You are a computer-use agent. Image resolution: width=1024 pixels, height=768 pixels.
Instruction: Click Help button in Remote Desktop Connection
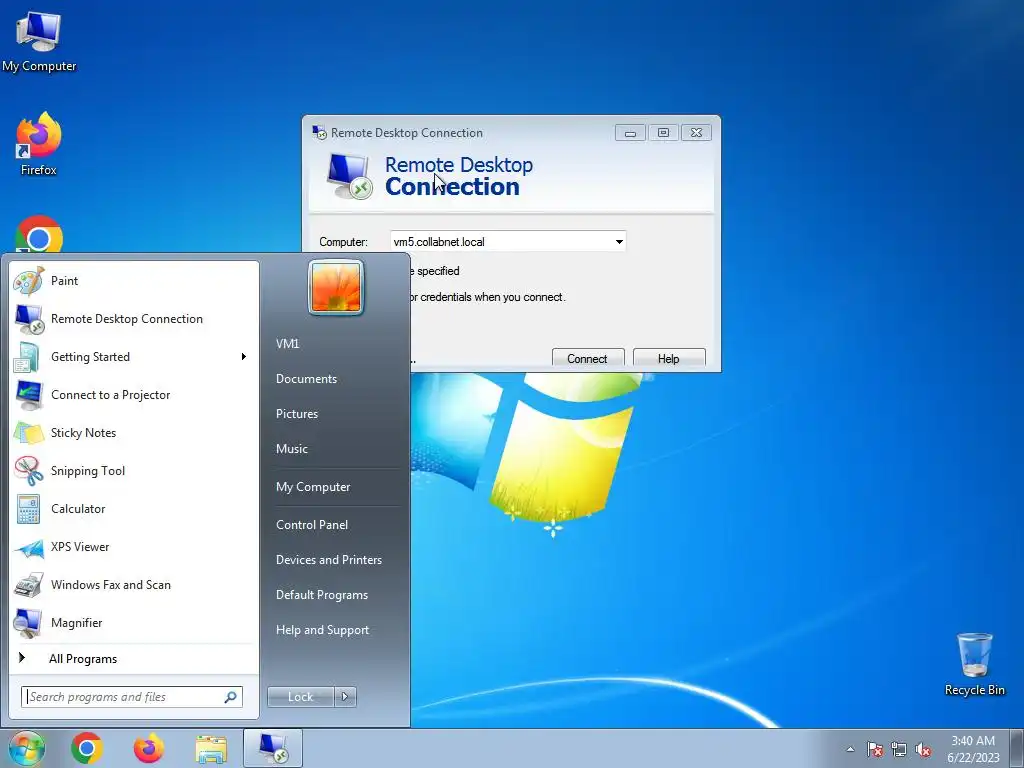tap(669, 358)
